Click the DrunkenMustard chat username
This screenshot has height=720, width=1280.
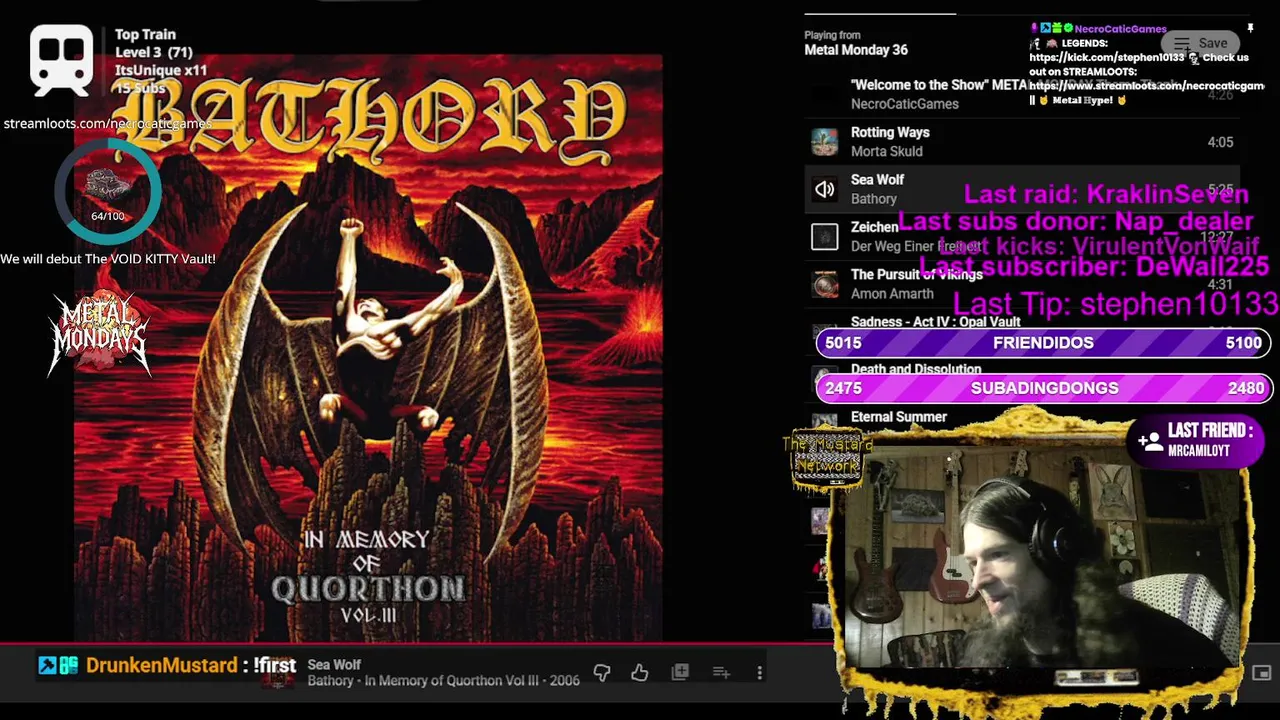coord(161,665)
